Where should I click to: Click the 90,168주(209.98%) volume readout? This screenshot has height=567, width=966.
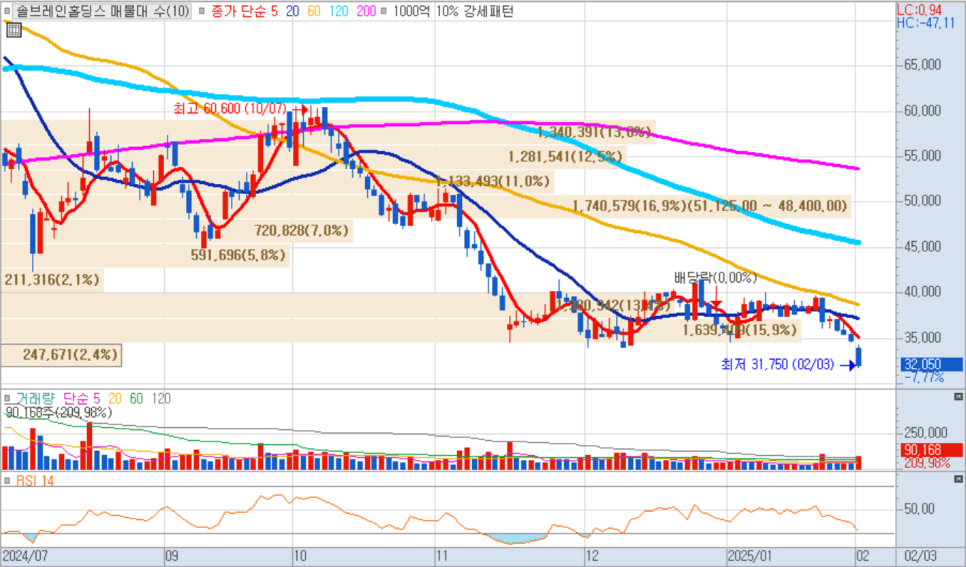[x=59, y=412]
